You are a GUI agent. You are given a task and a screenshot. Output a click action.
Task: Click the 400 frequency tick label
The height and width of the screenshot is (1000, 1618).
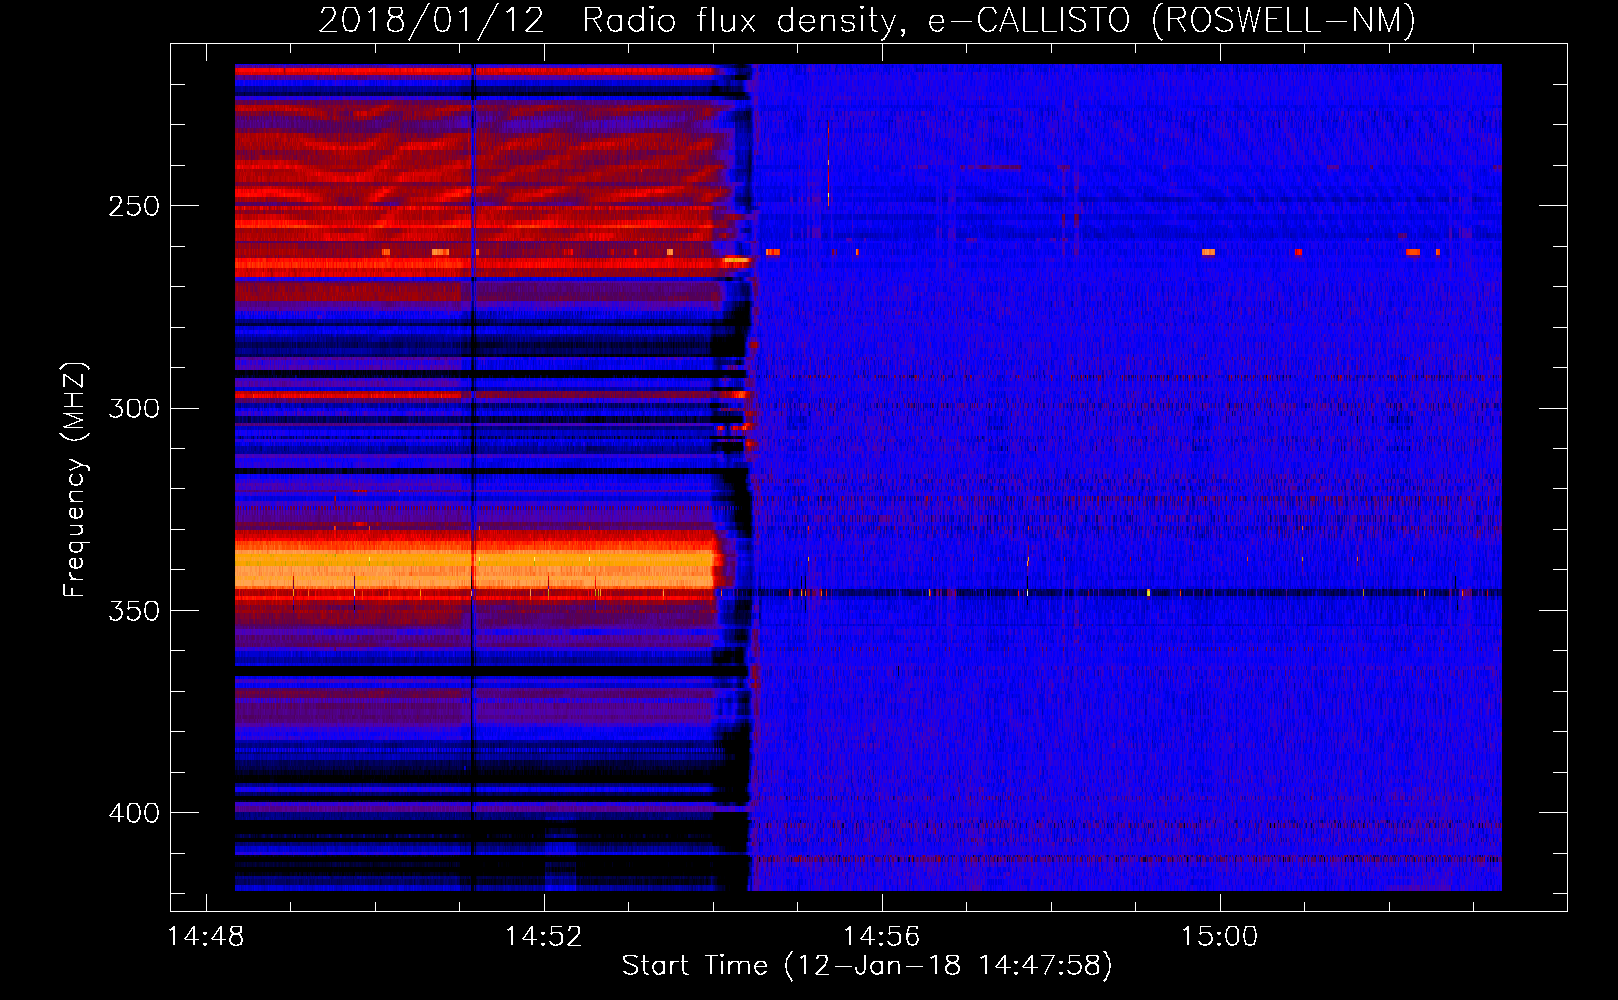(134, 813)
